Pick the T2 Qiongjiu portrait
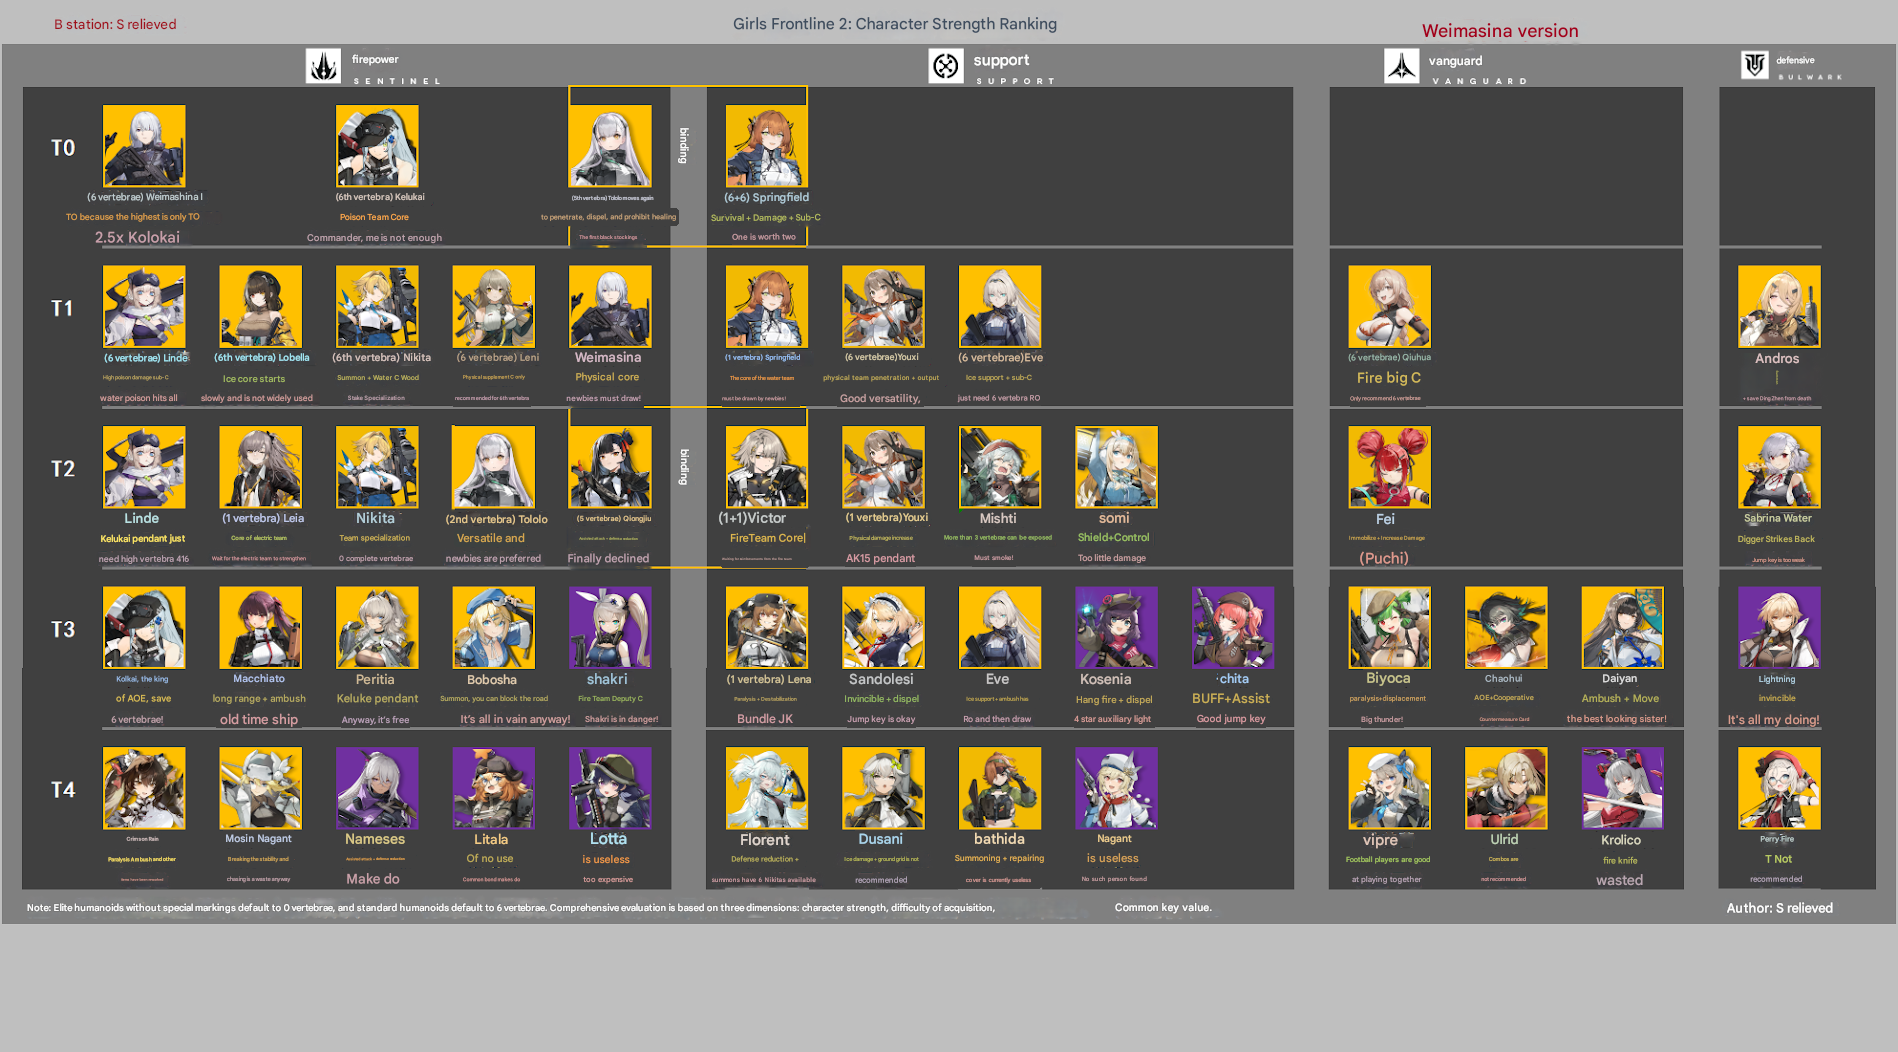This screenshot has width=1898, height=1052. (610, 467)
